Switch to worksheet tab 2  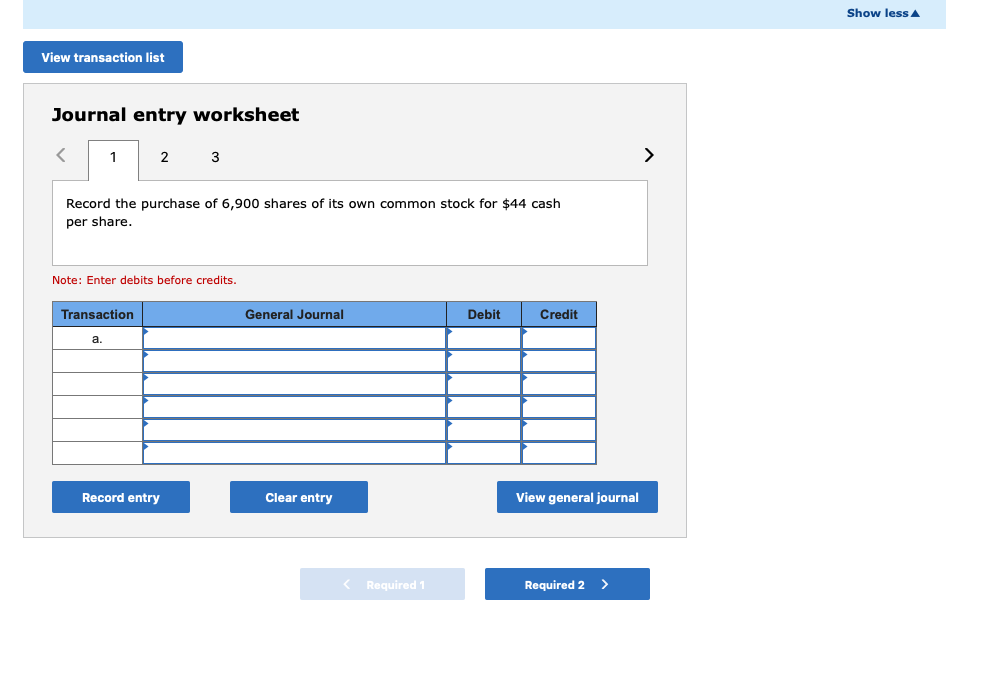(x=164, y=157)
